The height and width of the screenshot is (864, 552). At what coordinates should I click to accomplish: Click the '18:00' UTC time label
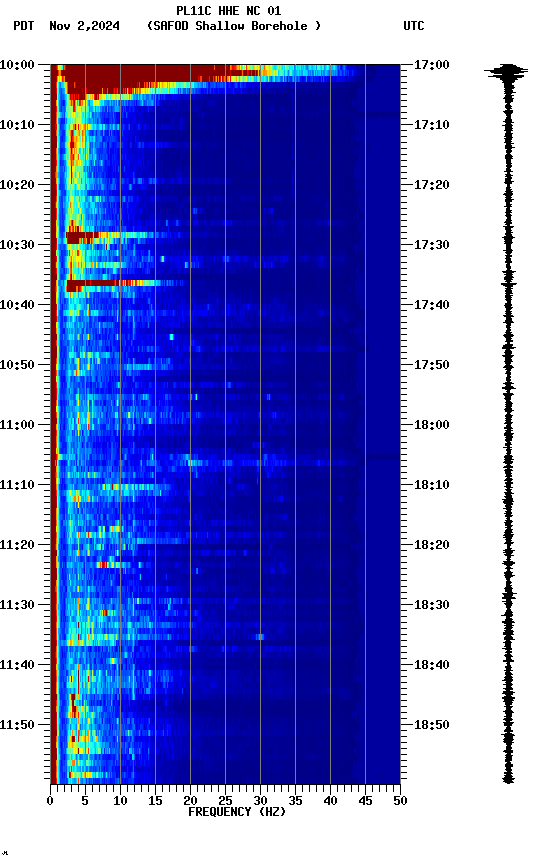(x=432, y=425)
